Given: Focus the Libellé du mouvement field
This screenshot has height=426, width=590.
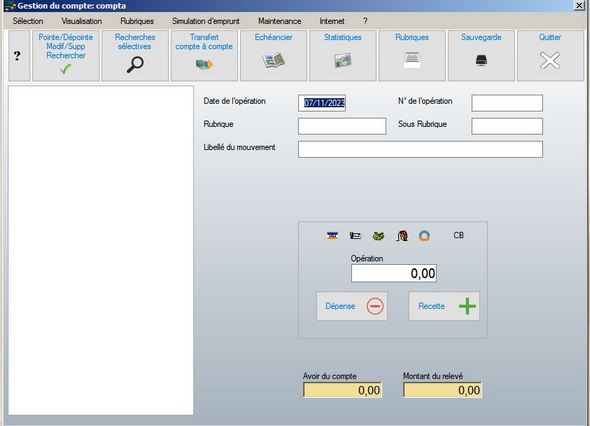Looking at the screenshot, I should tap(420, 149).
